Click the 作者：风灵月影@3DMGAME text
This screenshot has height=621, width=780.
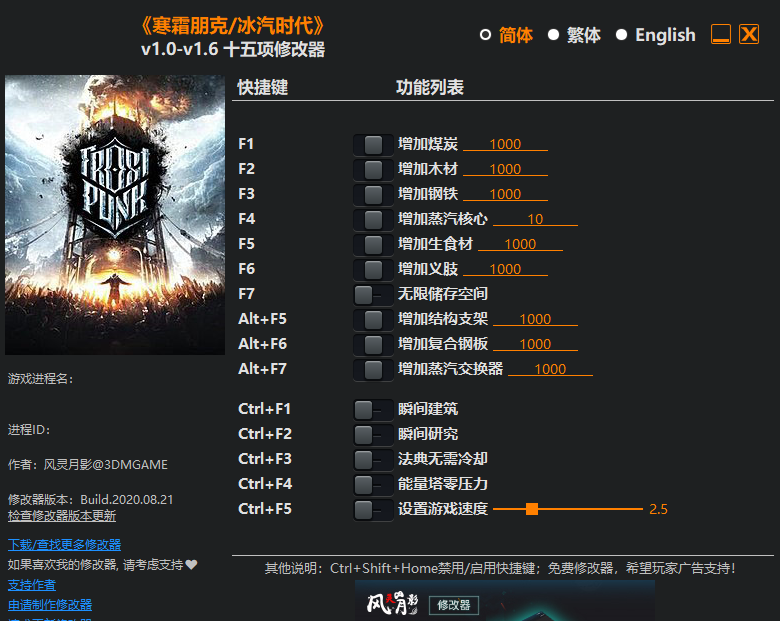point(88,465)
